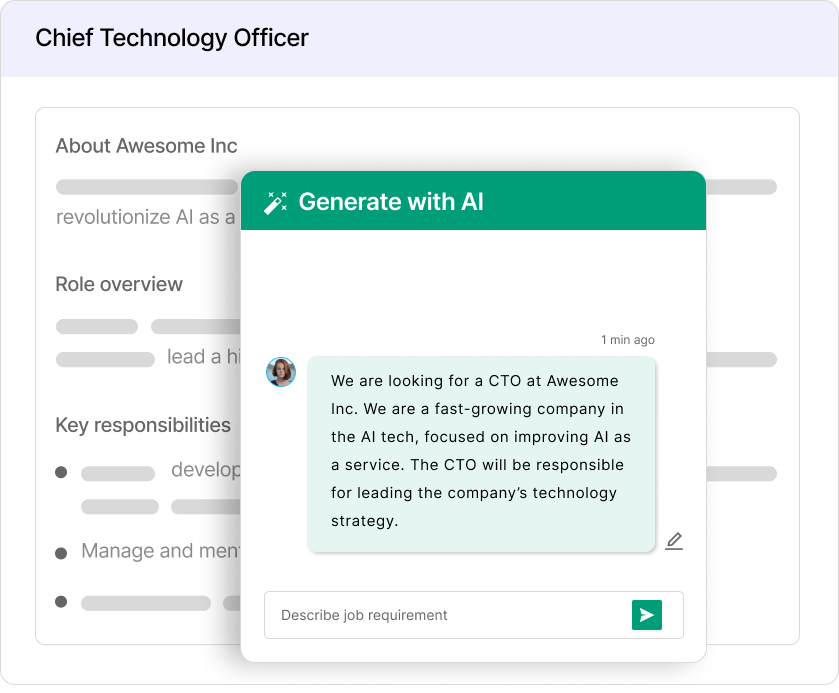Click the magic wand icon in Generate with AI header

(x=276, y=203)
